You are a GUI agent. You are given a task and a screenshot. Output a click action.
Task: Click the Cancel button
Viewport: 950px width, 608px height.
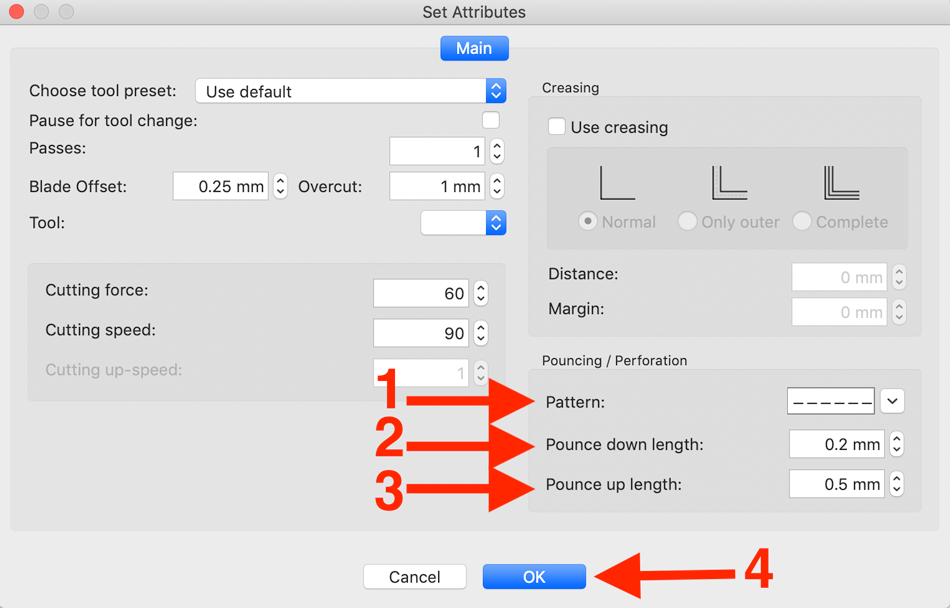415,577
